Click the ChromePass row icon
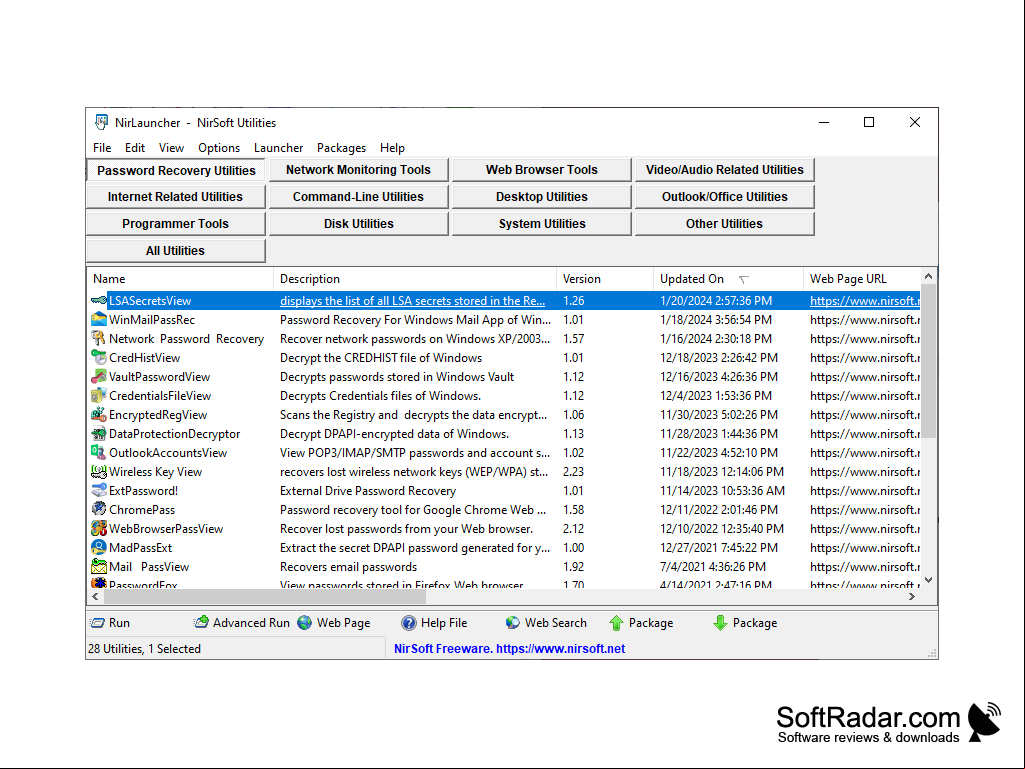Image resolution: width=1025 pixels, height=769 pixels. (x=99, y=509)
